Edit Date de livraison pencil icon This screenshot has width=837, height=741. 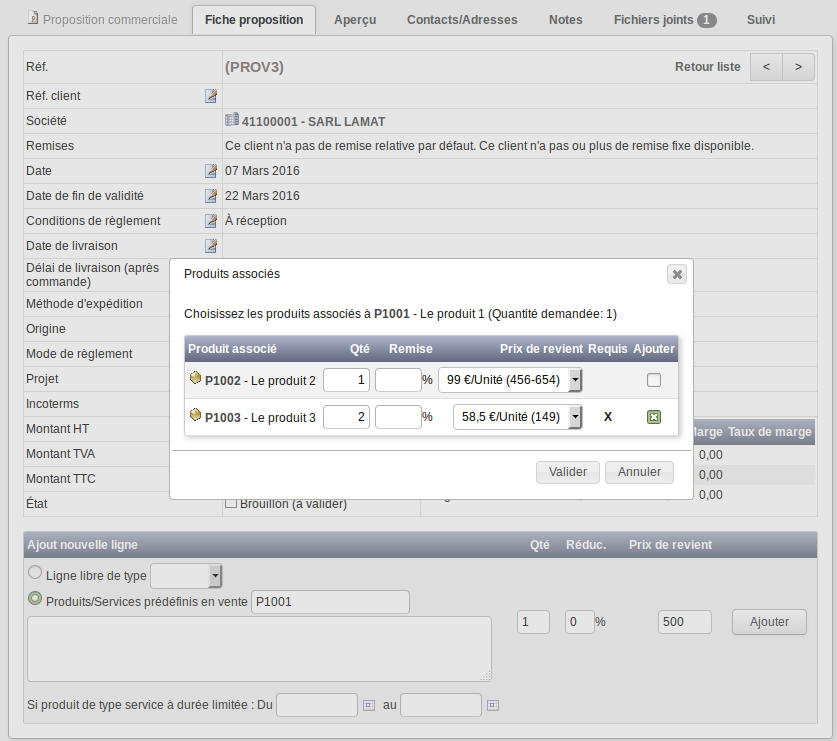[211, 246]
